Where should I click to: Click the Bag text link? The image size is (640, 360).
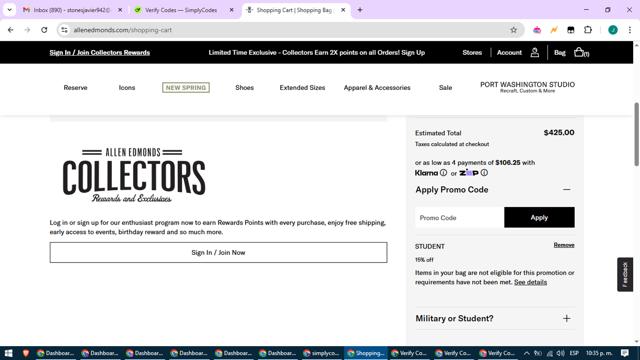[560, 52]
